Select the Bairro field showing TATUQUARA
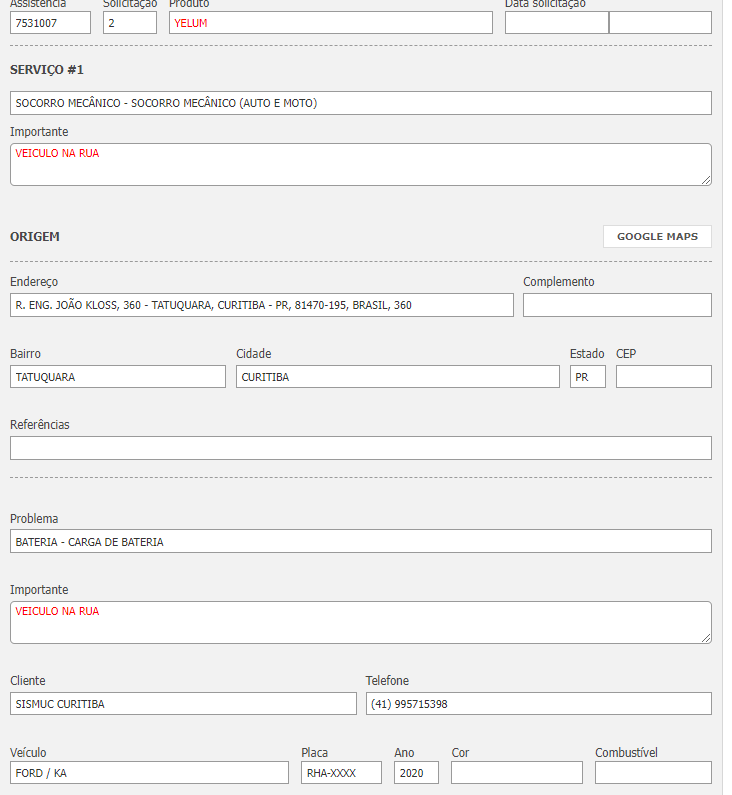The height and width of the screenshot is (795, 732). tap(118, 377)
